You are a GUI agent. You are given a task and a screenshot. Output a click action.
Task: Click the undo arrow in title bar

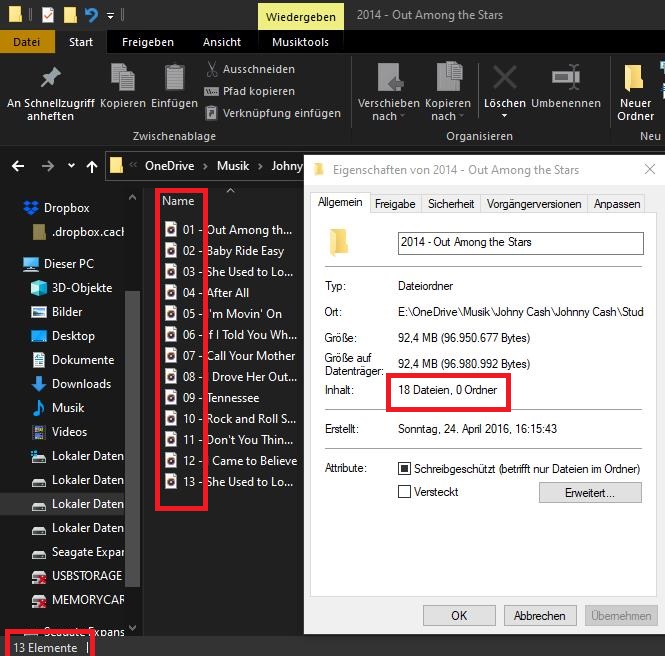pos(91,15)
